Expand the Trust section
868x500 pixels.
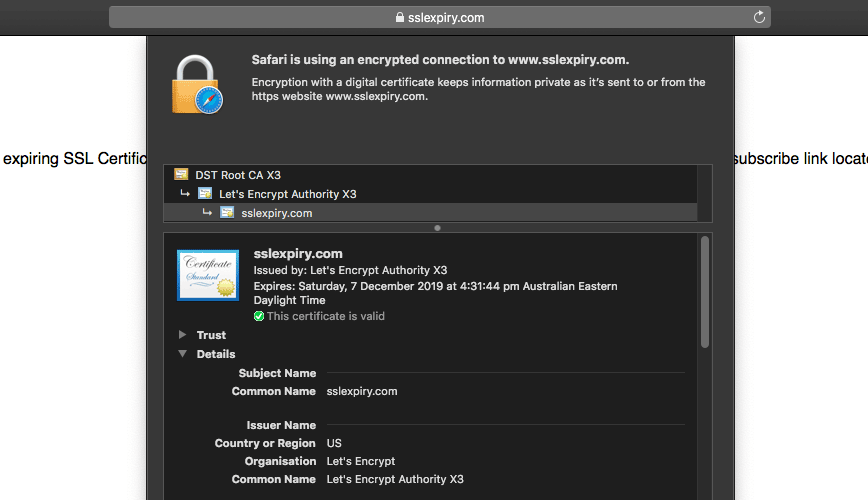pyautogui.click(x=182, y=335)
